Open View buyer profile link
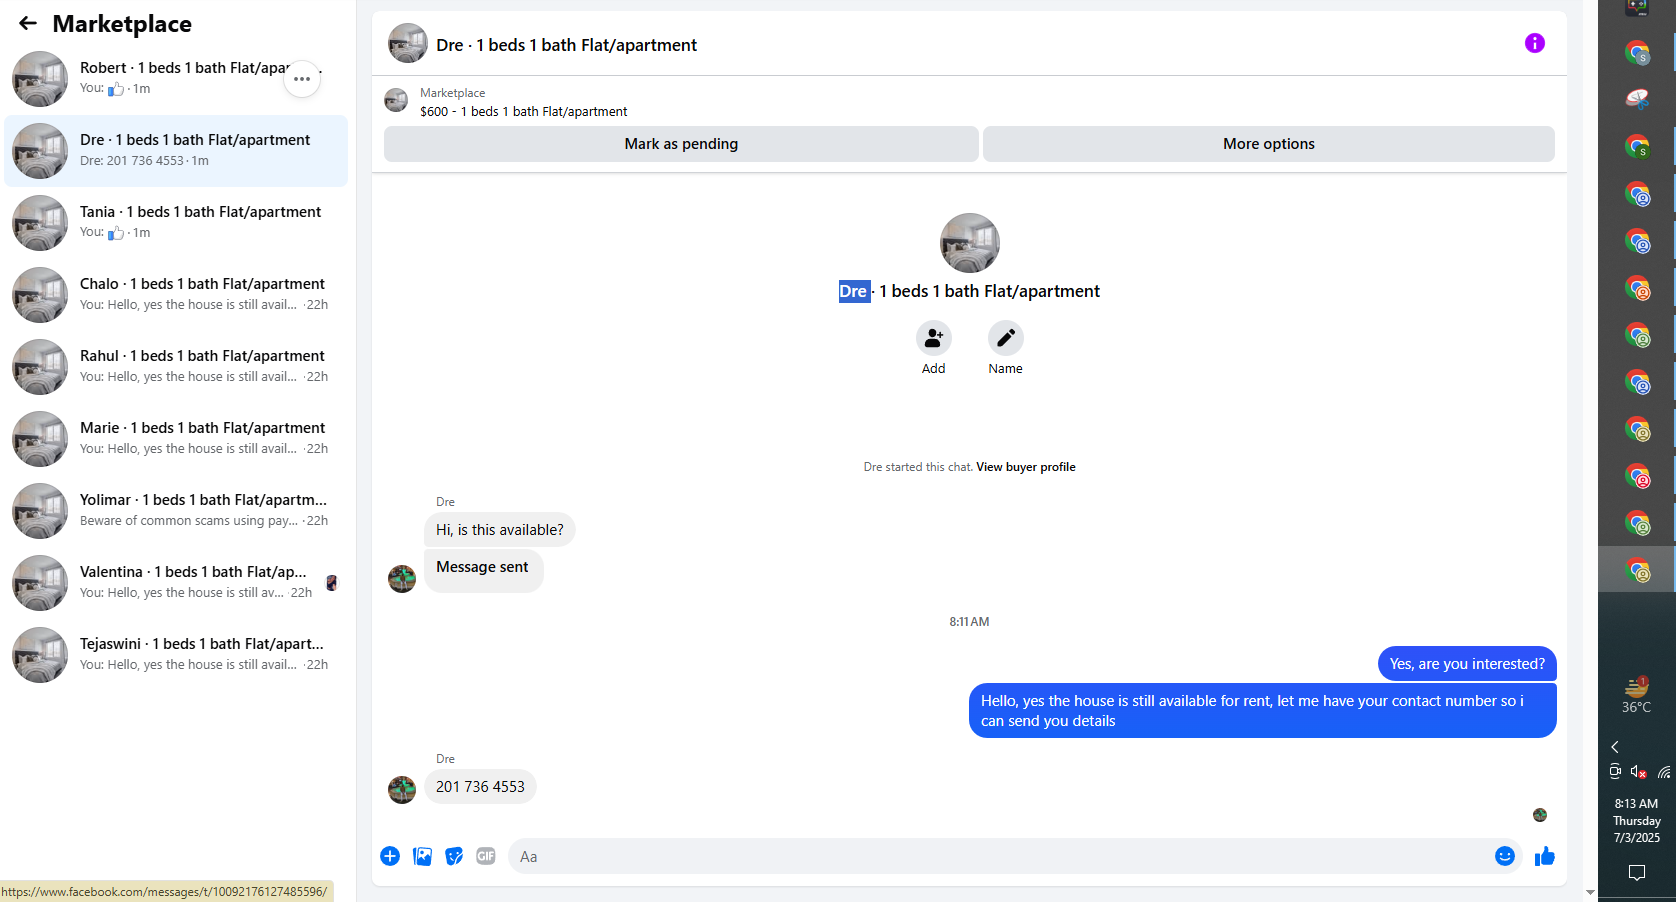The width and height of the screenshot is (1676, 902). point(1025,467)
